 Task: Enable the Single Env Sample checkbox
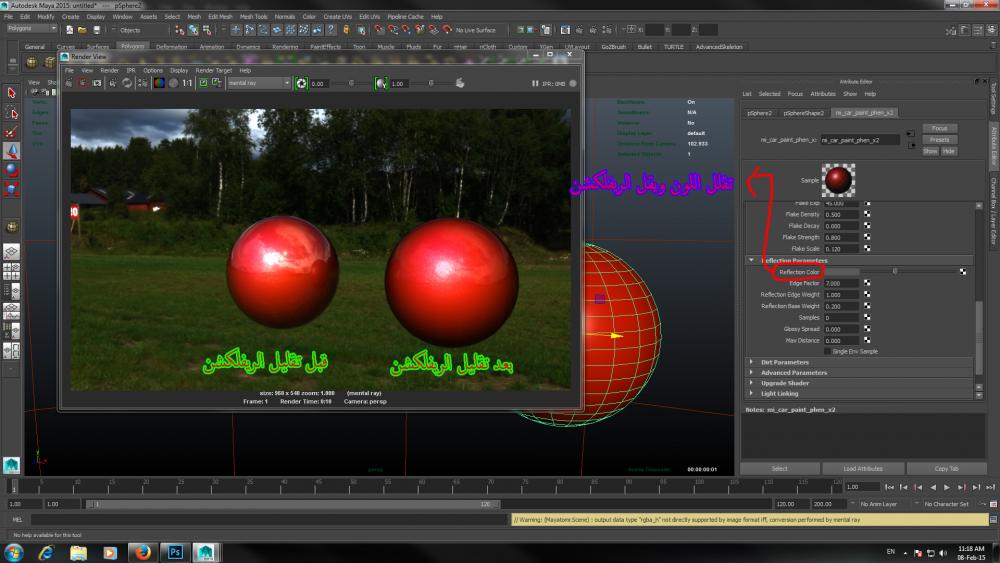(x=827, y=351)
